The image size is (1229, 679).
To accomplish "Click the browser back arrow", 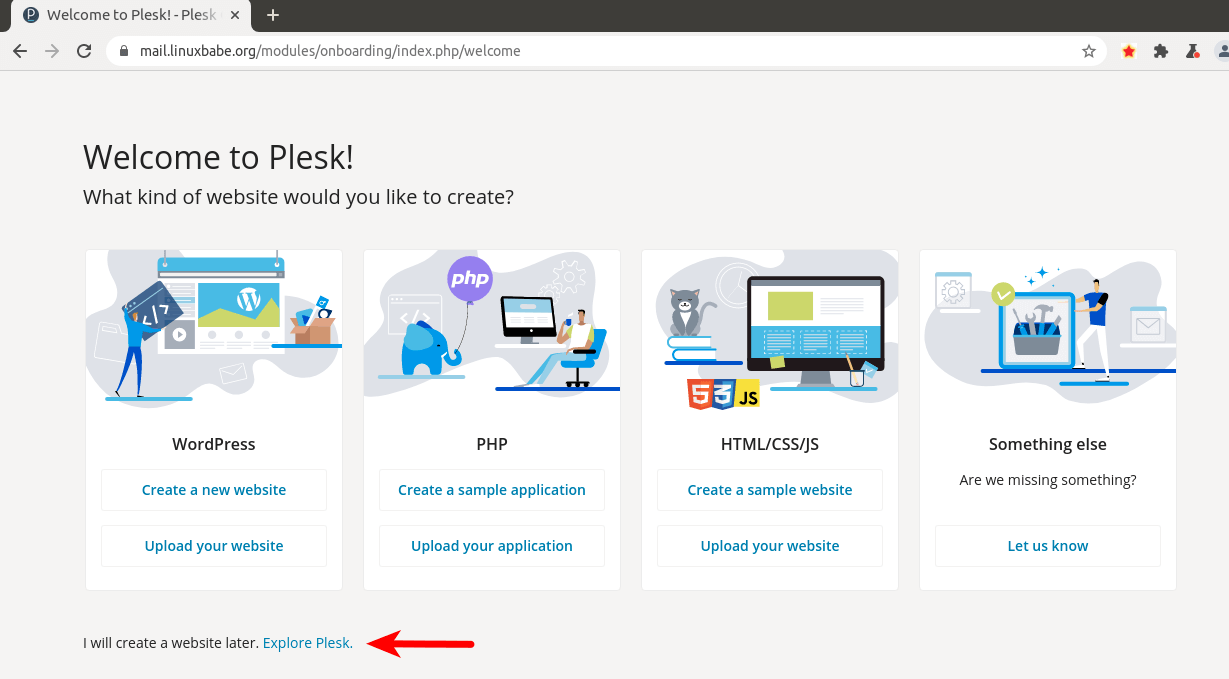I will tap(20, 51).
